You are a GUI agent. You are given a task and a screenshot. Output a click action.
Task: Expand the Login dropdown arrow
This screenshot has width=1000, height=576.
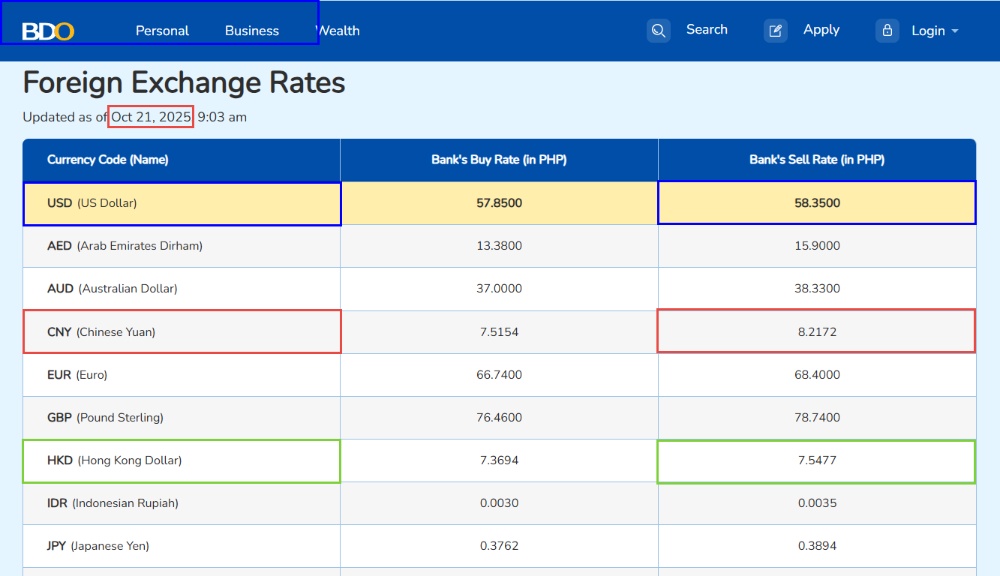(x=955, y=31)
